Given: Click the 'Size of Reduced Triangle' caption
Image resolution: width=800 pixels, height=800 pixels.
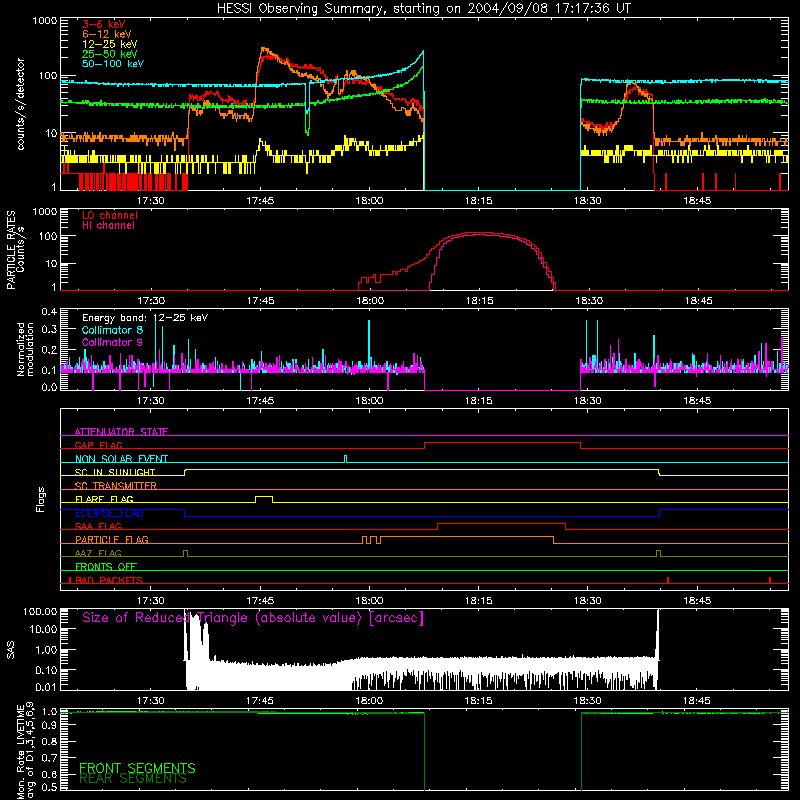Looking at the screenshot, I should point(253,618).
